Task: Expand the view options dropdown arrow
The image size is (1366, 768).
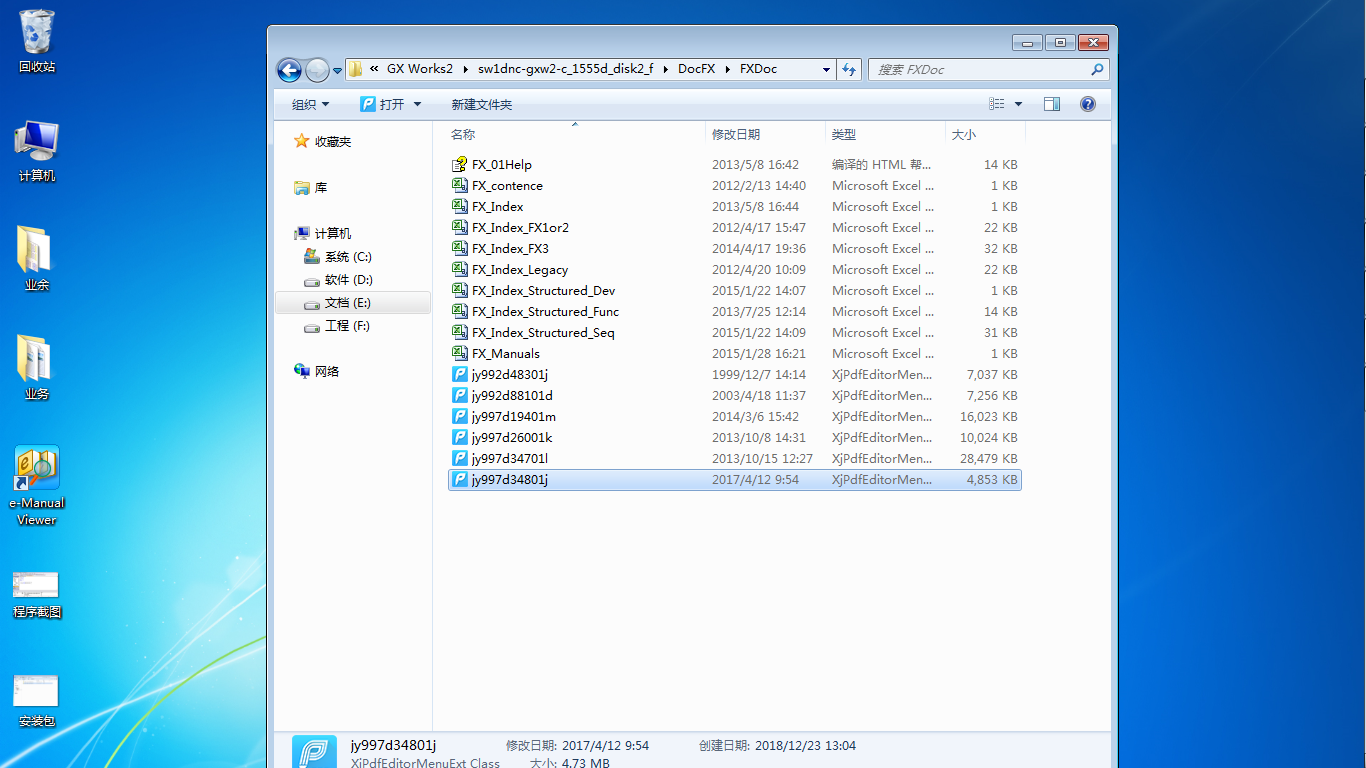Action: tap(1019, 104)
